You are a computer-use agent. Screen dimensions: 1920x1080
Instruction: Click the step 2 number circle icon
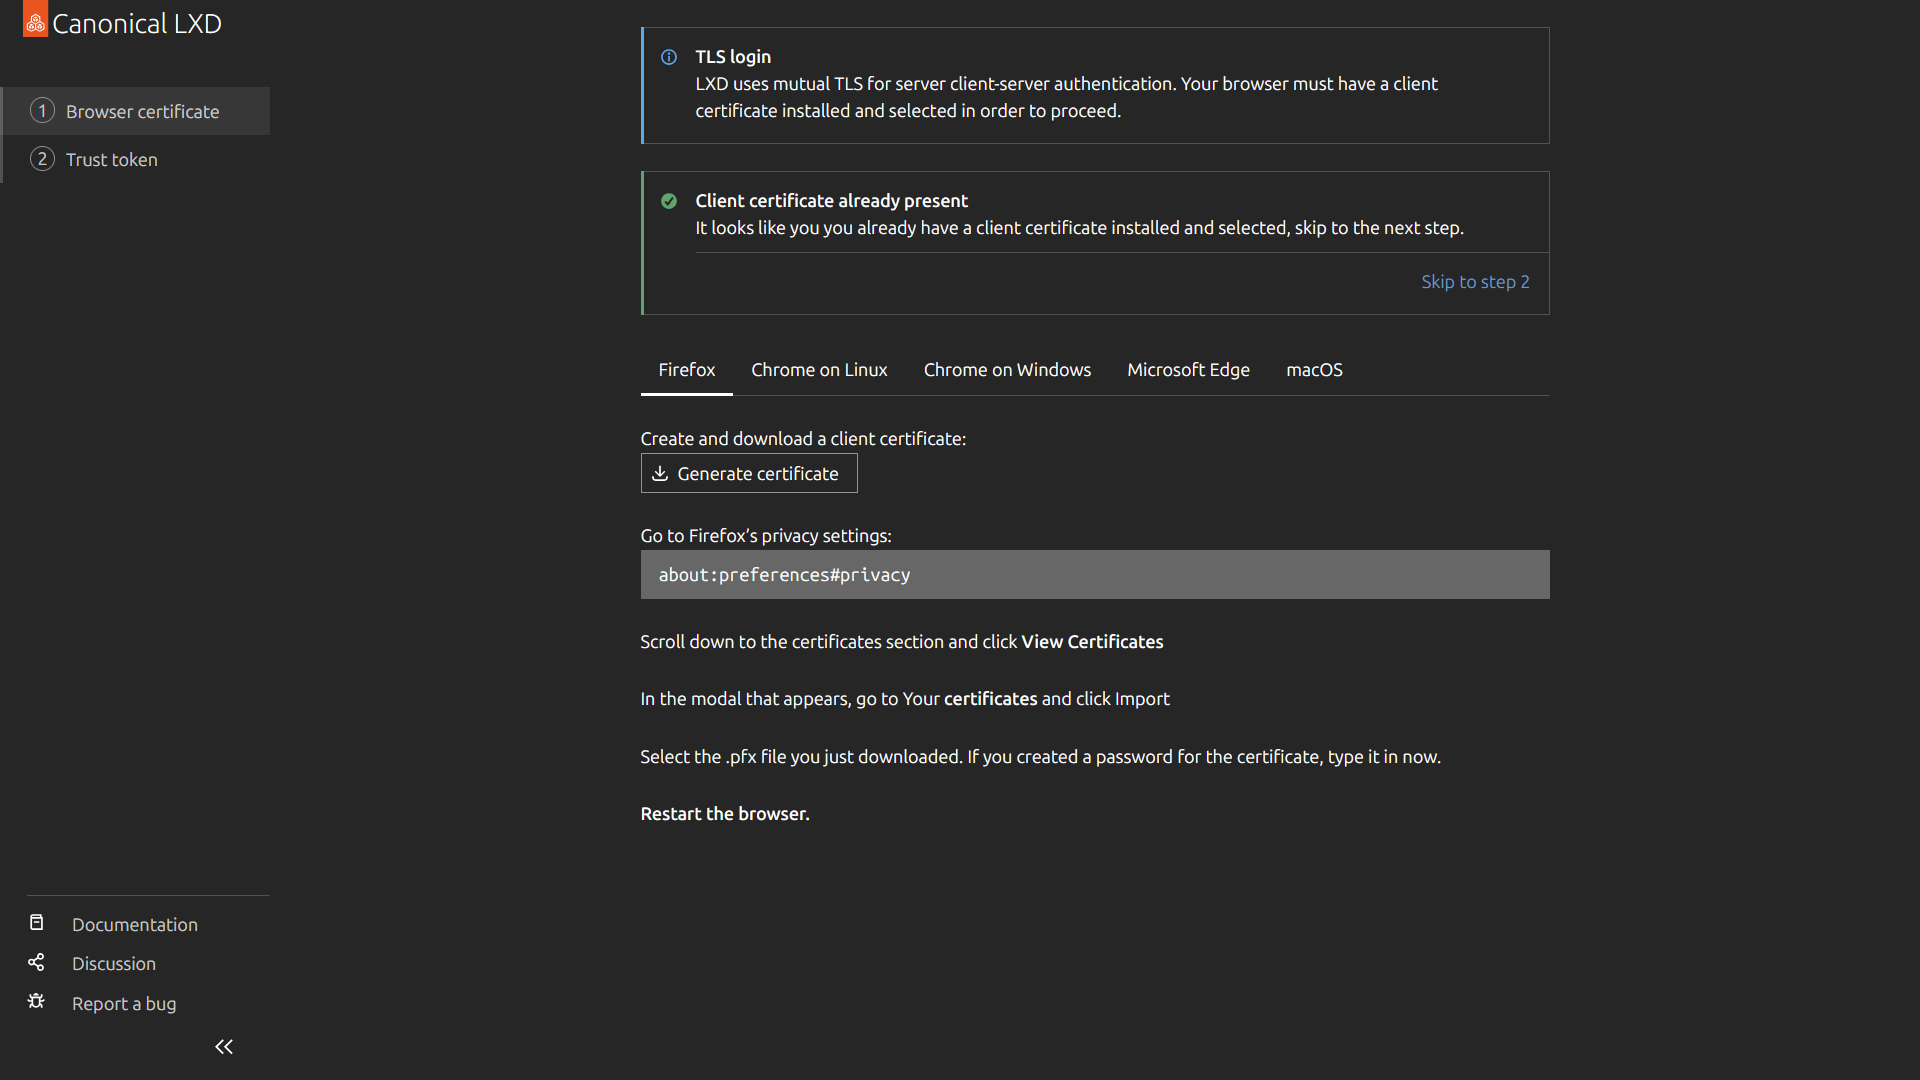tap(42, 158)
